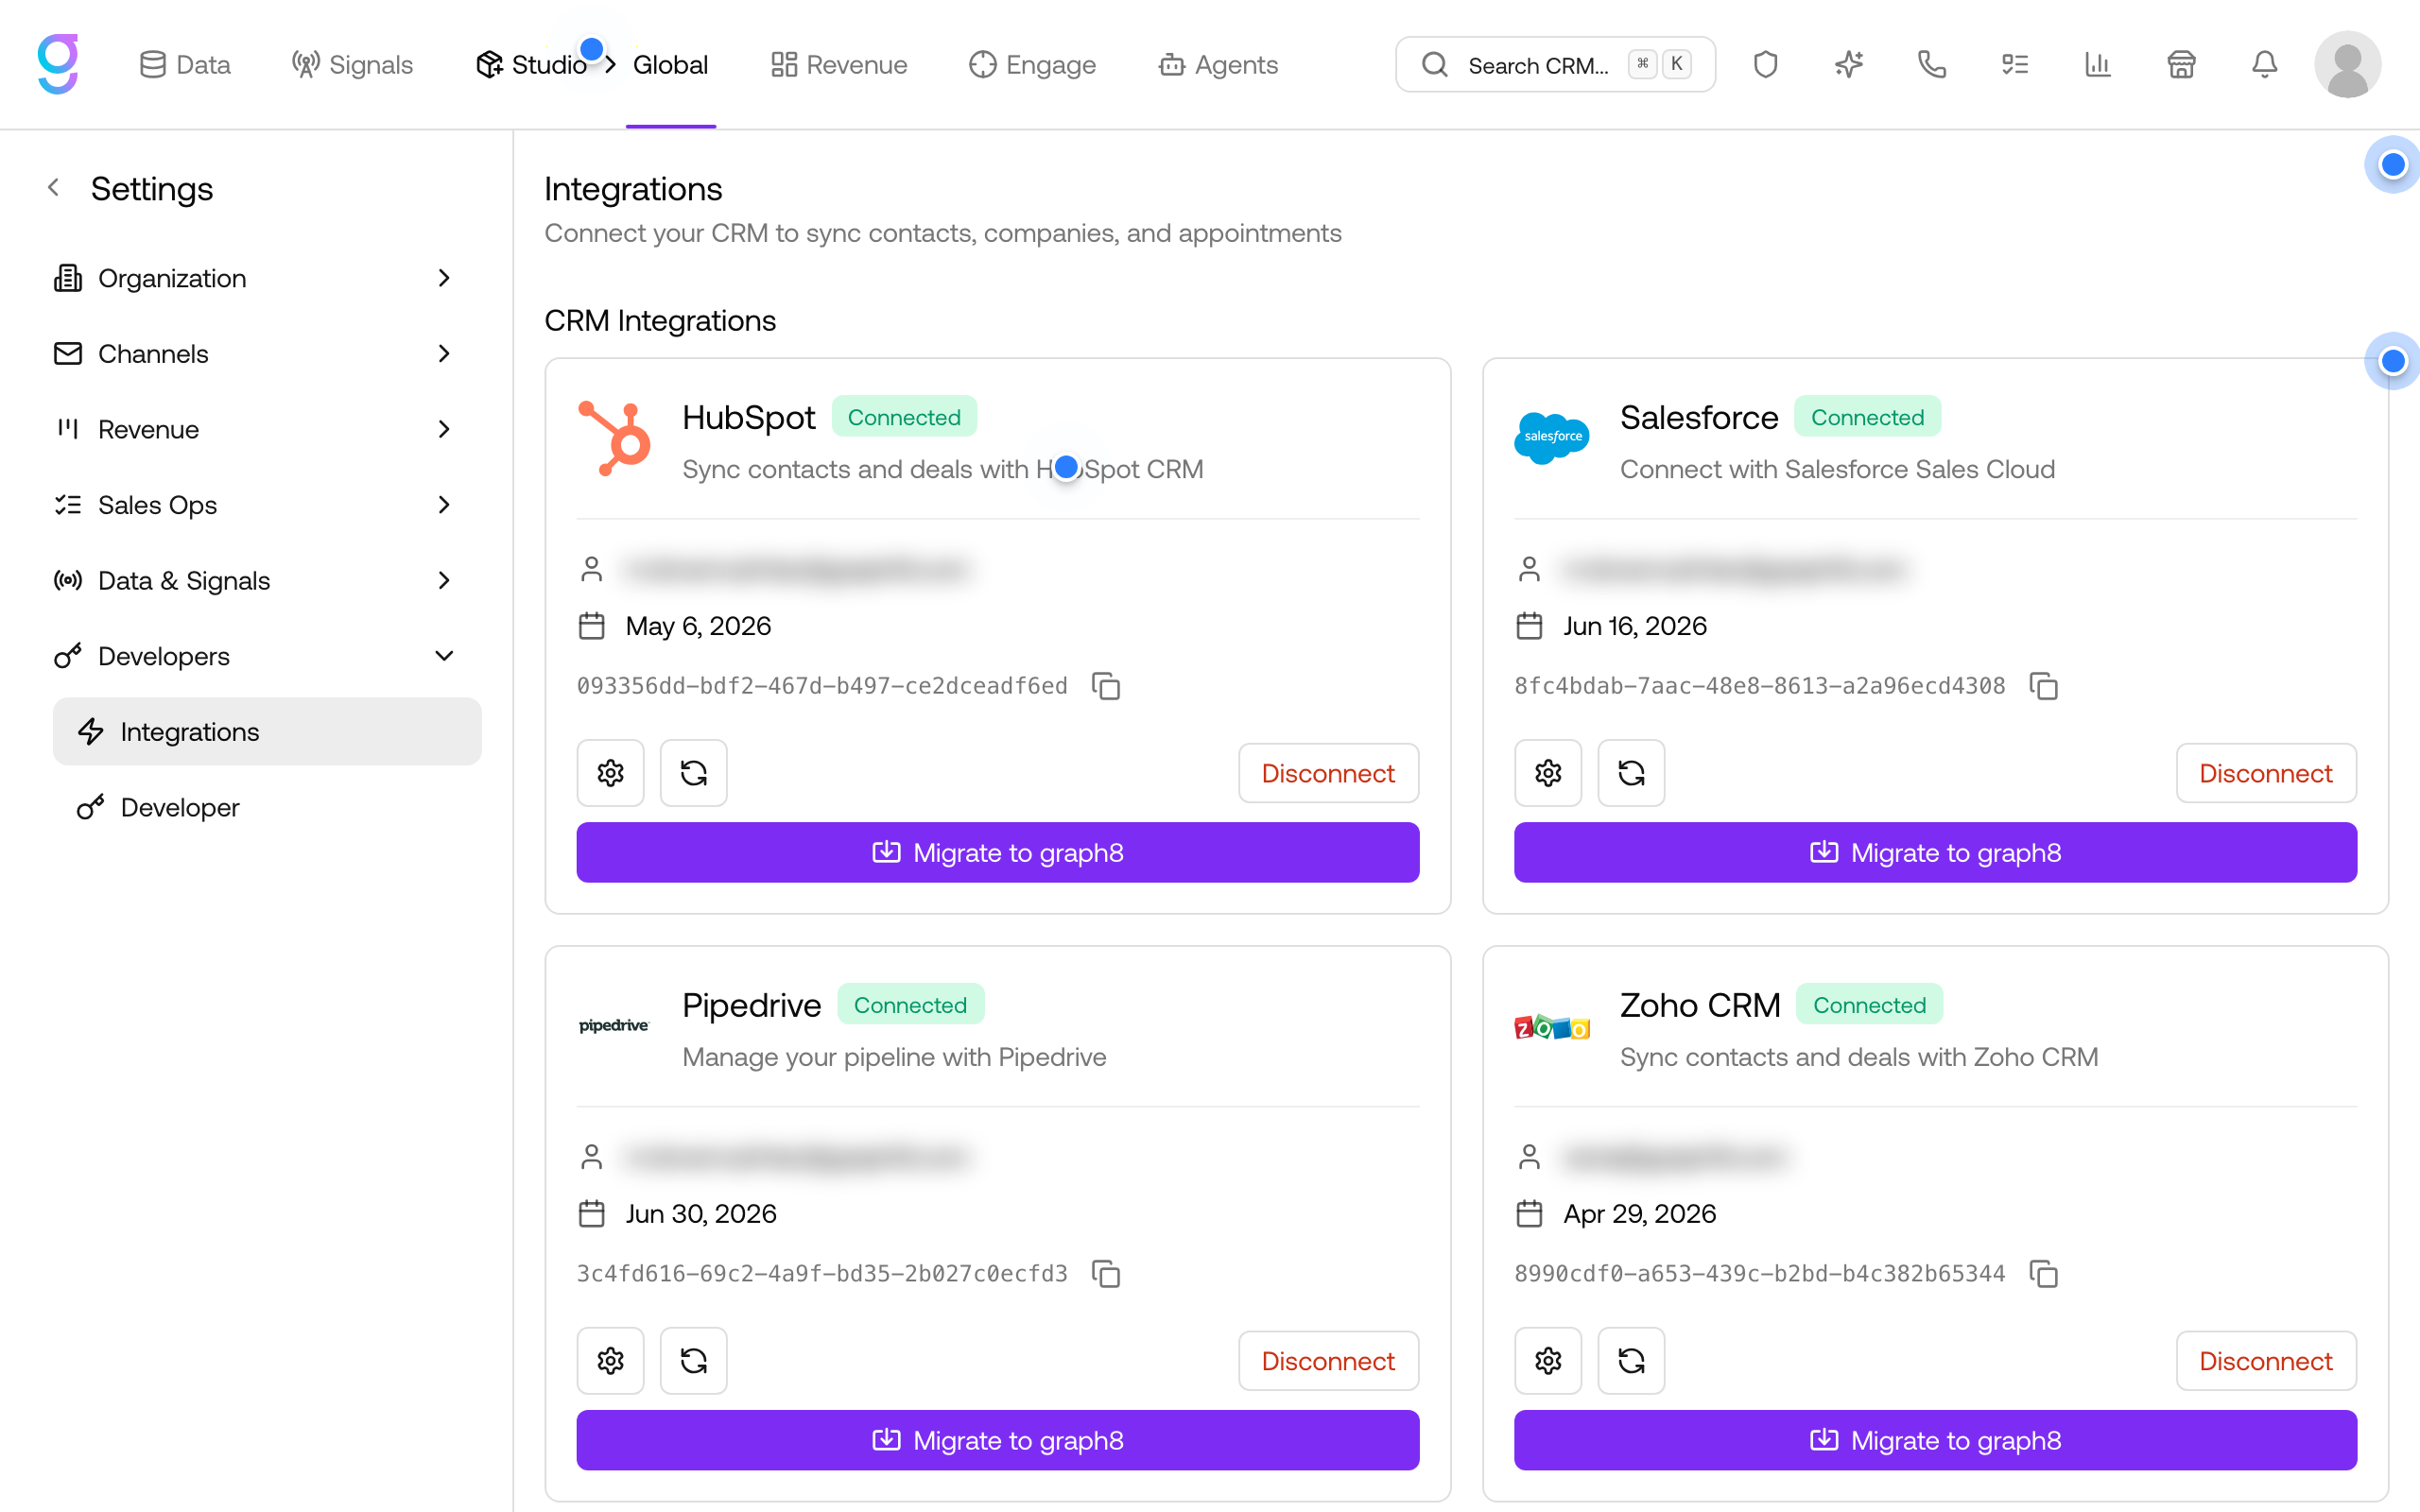Click the Pipedrive logo
2420x1512 pixels.
tap(614, 1025)
